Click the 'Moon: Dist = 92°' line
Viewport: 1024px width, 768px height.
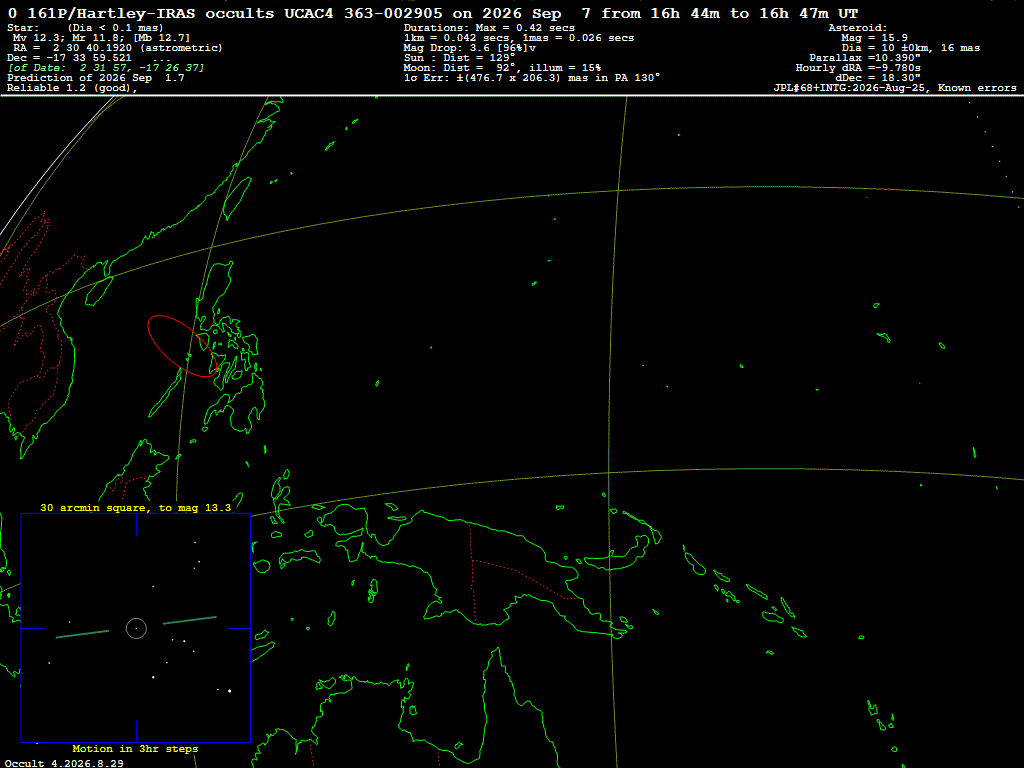click(502, 68)
